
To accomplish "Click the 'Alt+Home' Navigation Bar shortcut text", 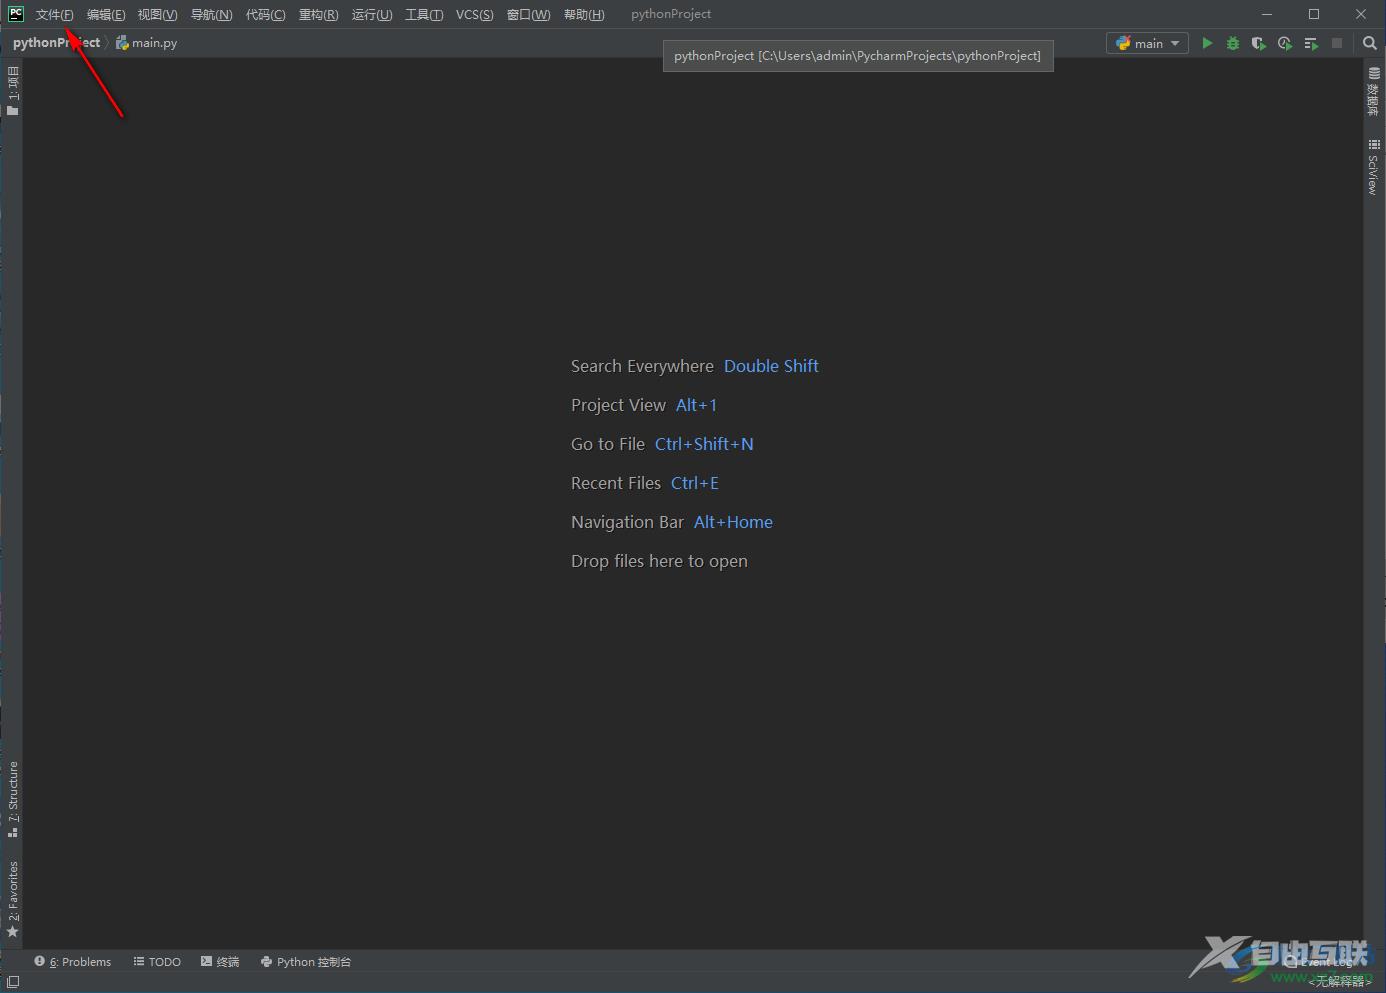I will point(733,522).
